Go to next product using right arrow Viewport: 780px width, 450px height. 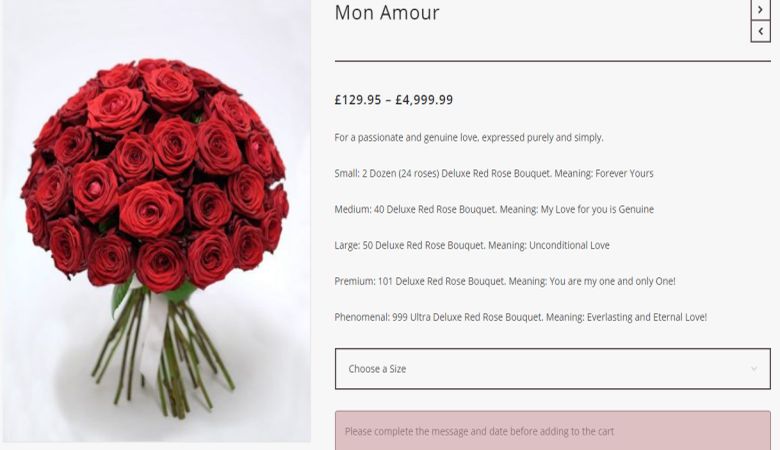click(x=760, y=9)
